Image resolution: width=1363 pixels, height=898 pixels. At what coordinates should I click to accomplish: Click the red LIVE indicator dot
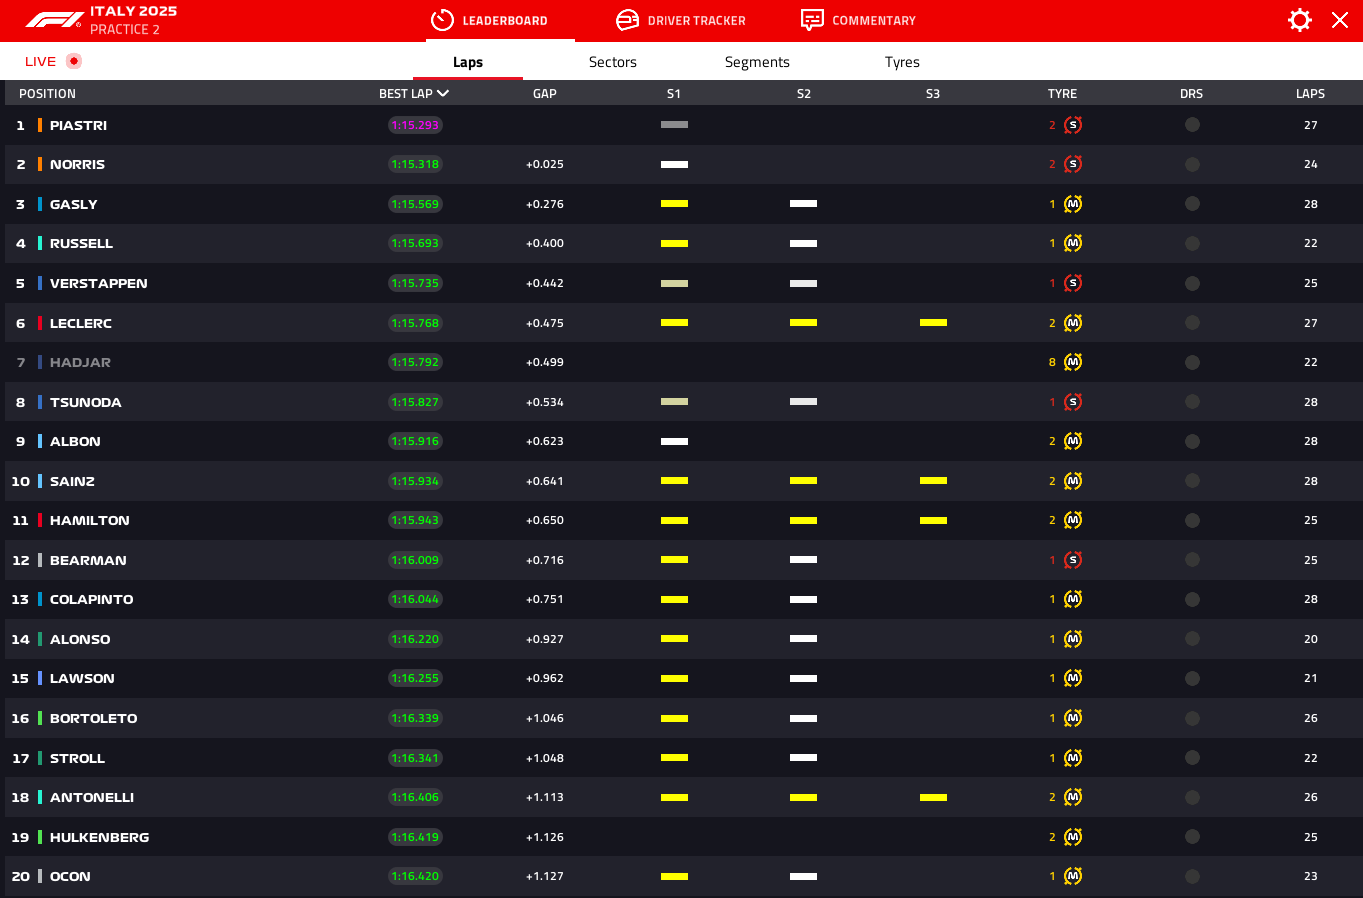pyautogui.click(x=74, y=61)
